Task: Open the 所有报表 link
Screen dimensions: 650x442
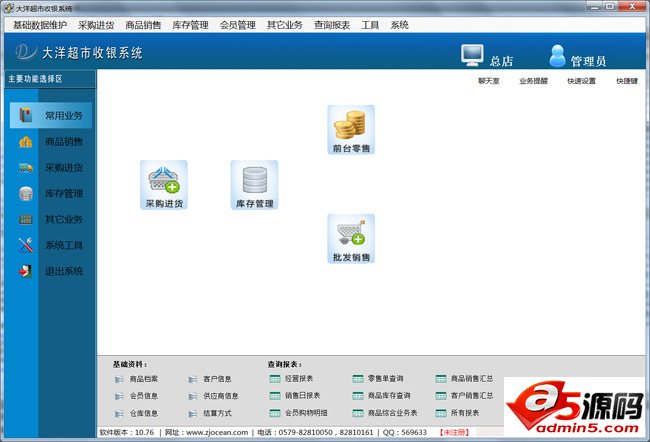Action: (x=458, y=413)
